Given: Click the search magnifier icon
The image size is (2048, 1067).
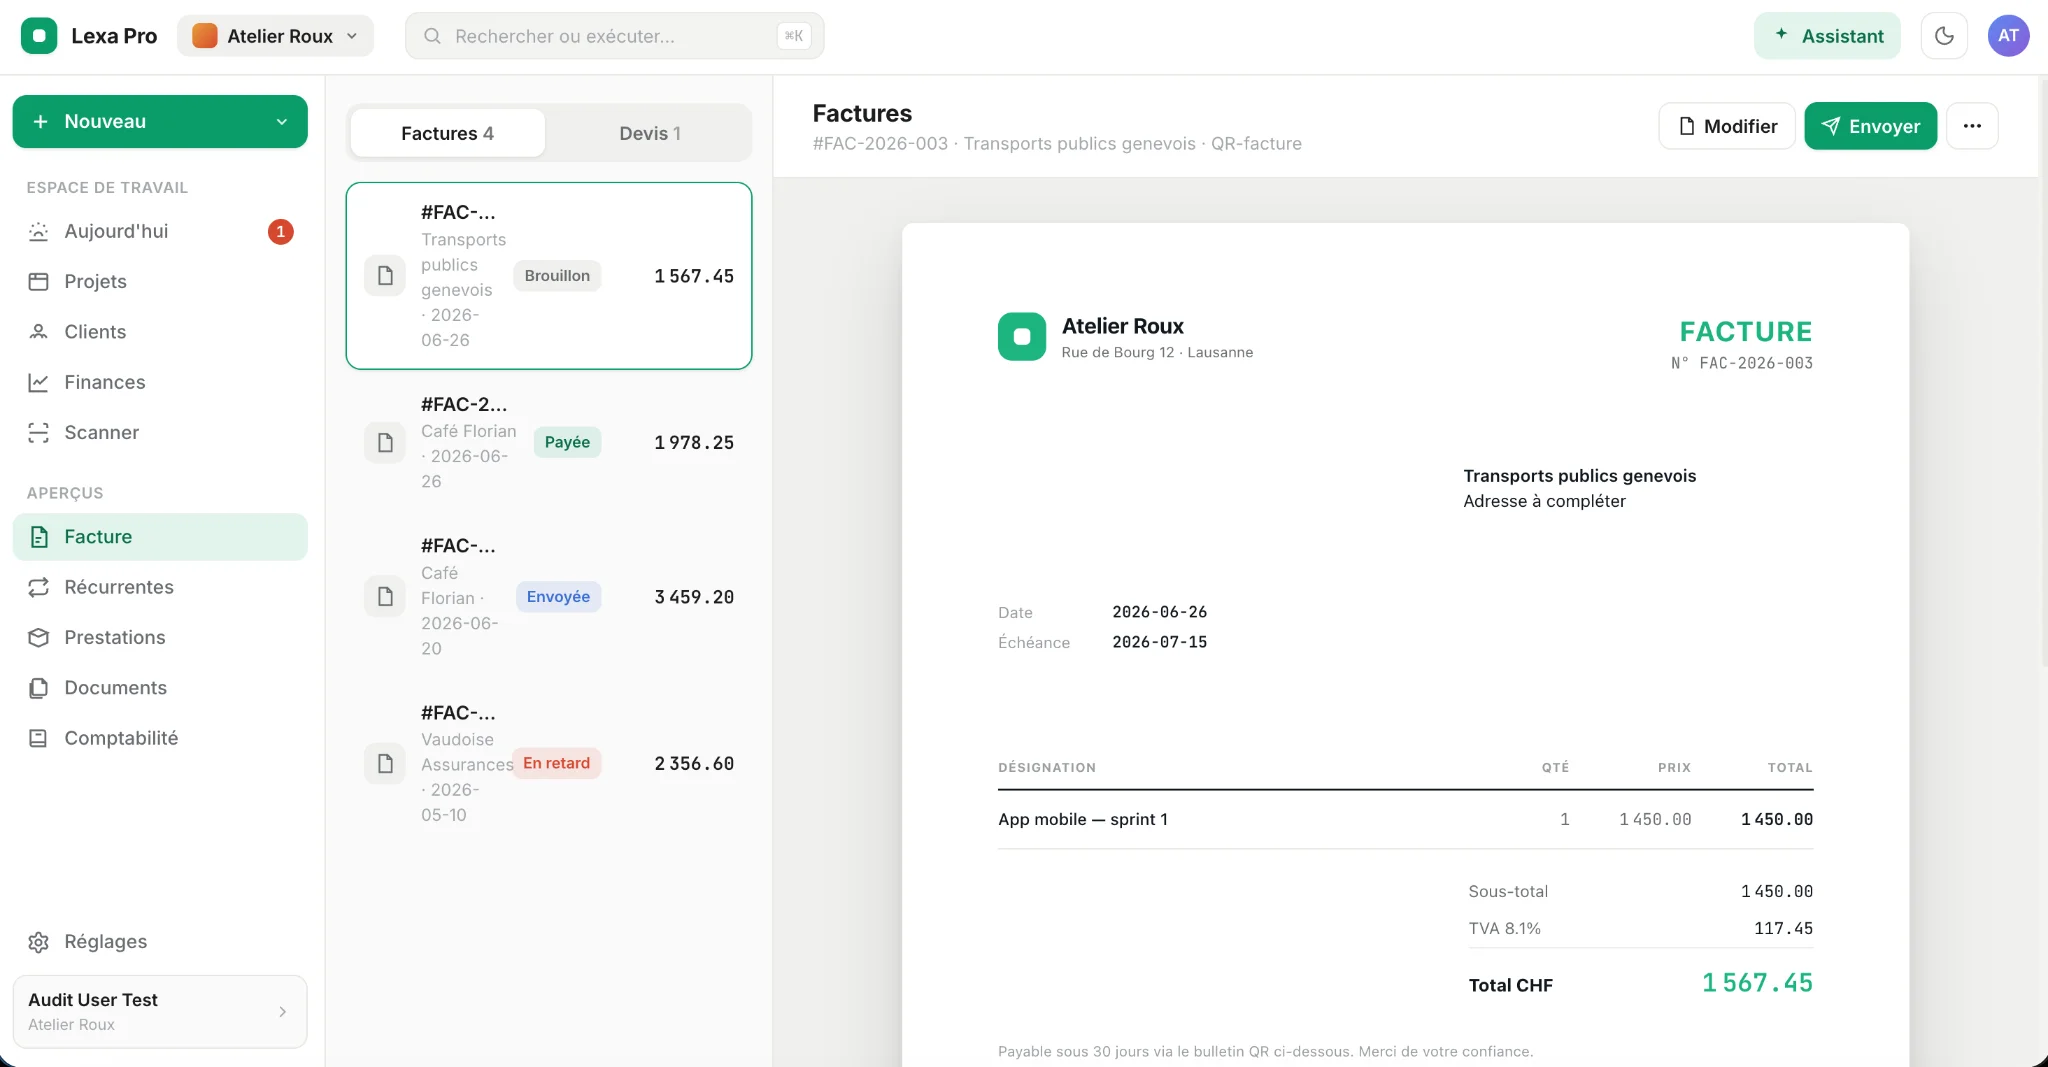Looking at the screenshot, I should (432, 36).
